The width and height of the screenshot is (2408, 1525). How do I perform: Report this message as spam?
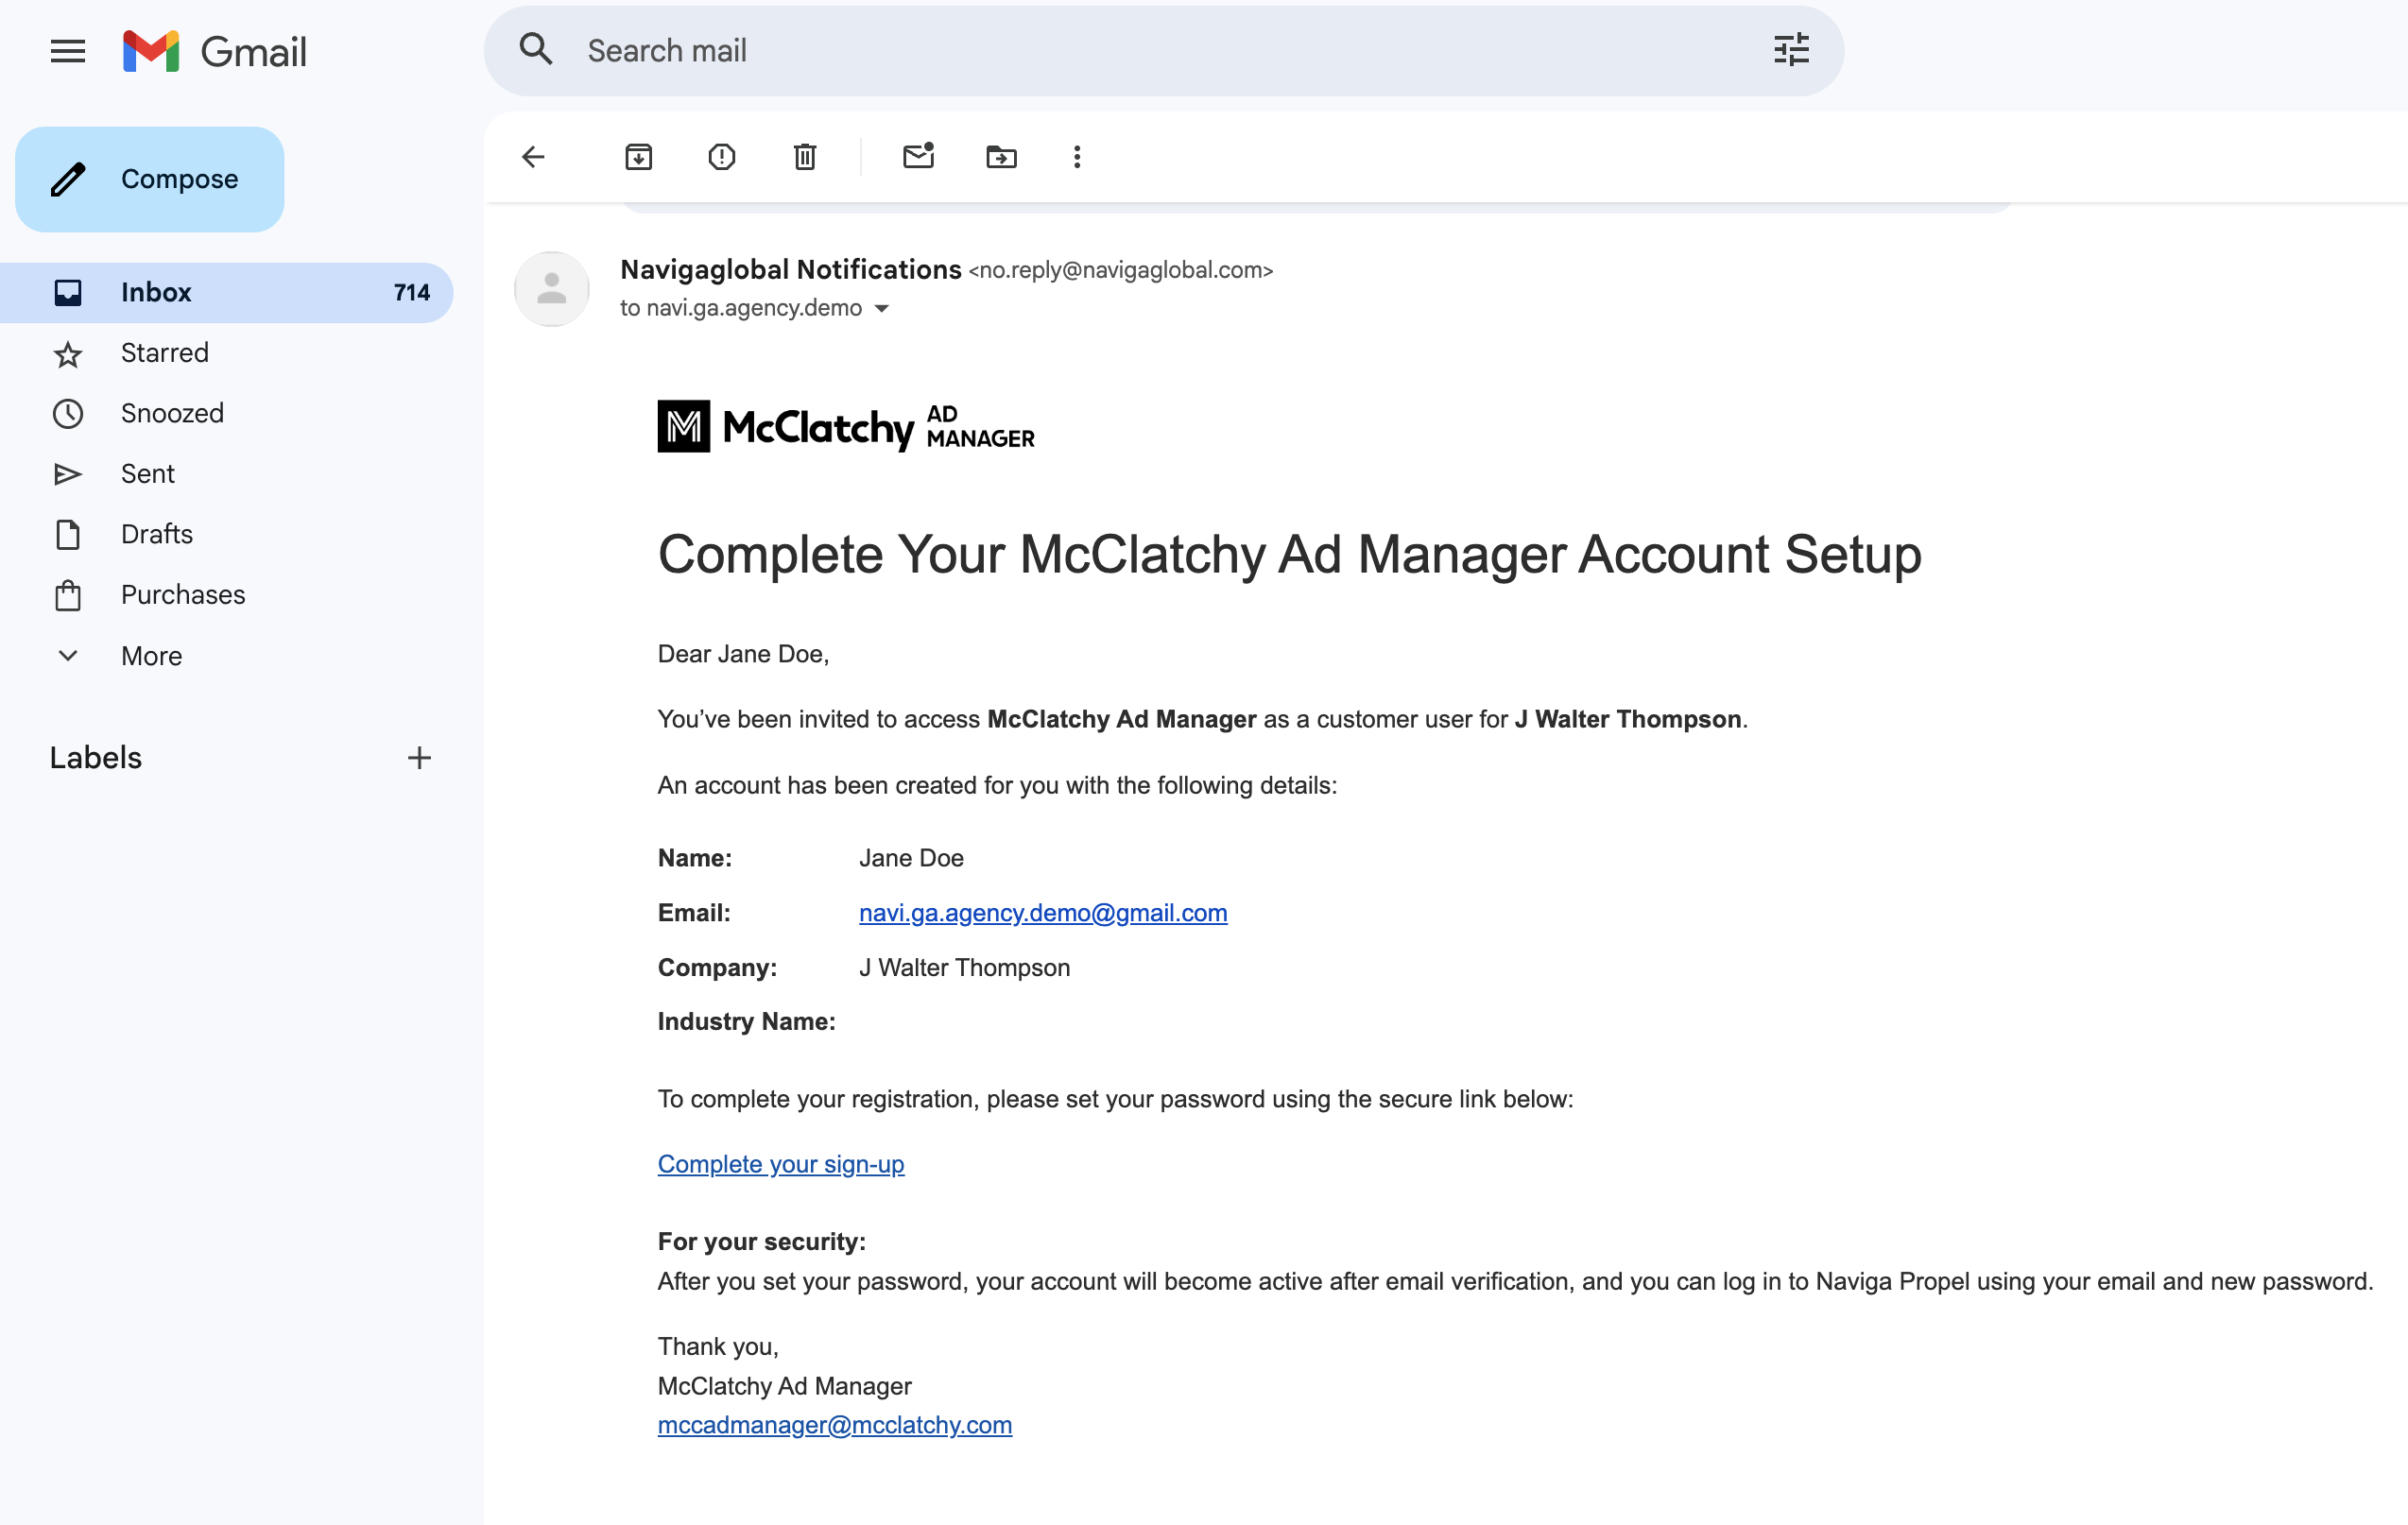click(x=721, y=157)
